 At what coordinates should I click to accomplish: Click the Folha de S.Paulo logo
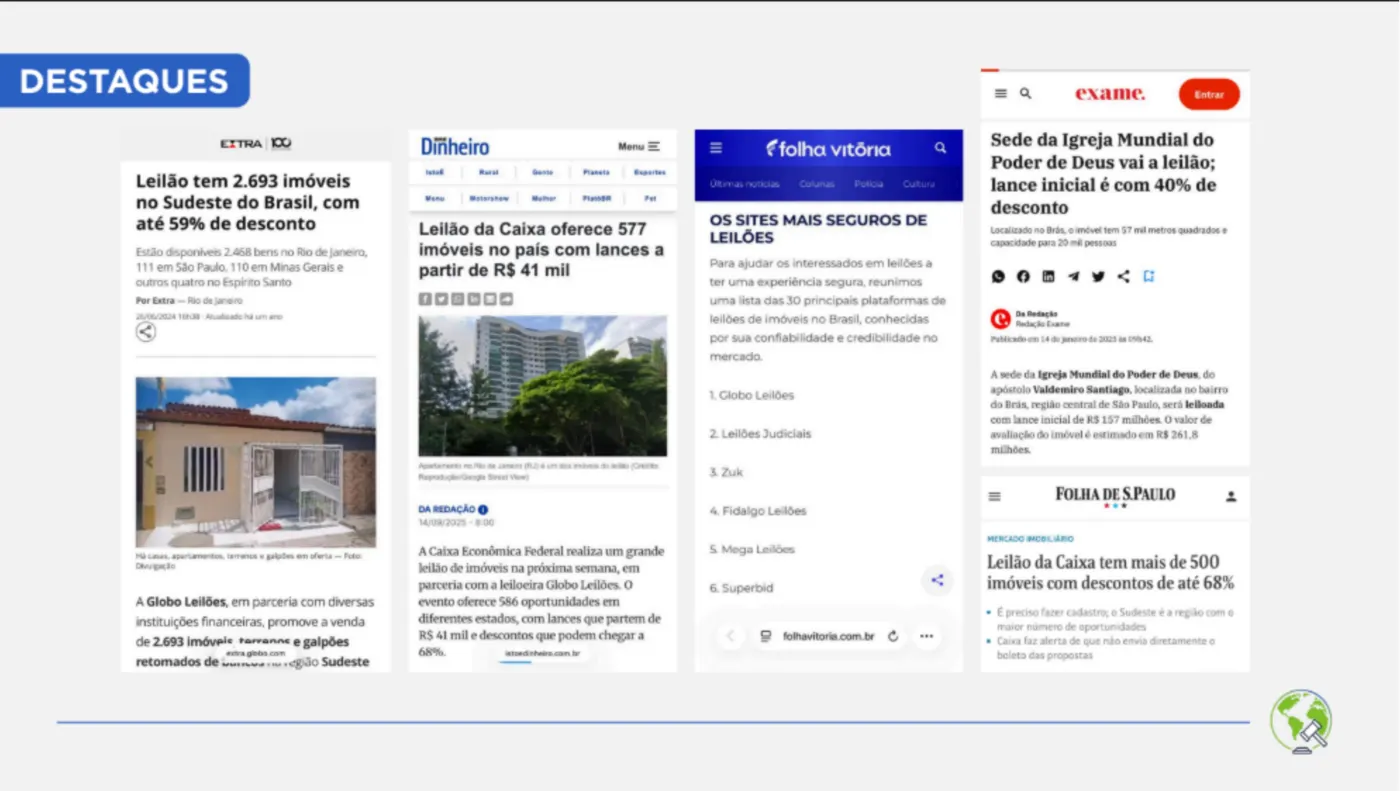[1115, 495]
